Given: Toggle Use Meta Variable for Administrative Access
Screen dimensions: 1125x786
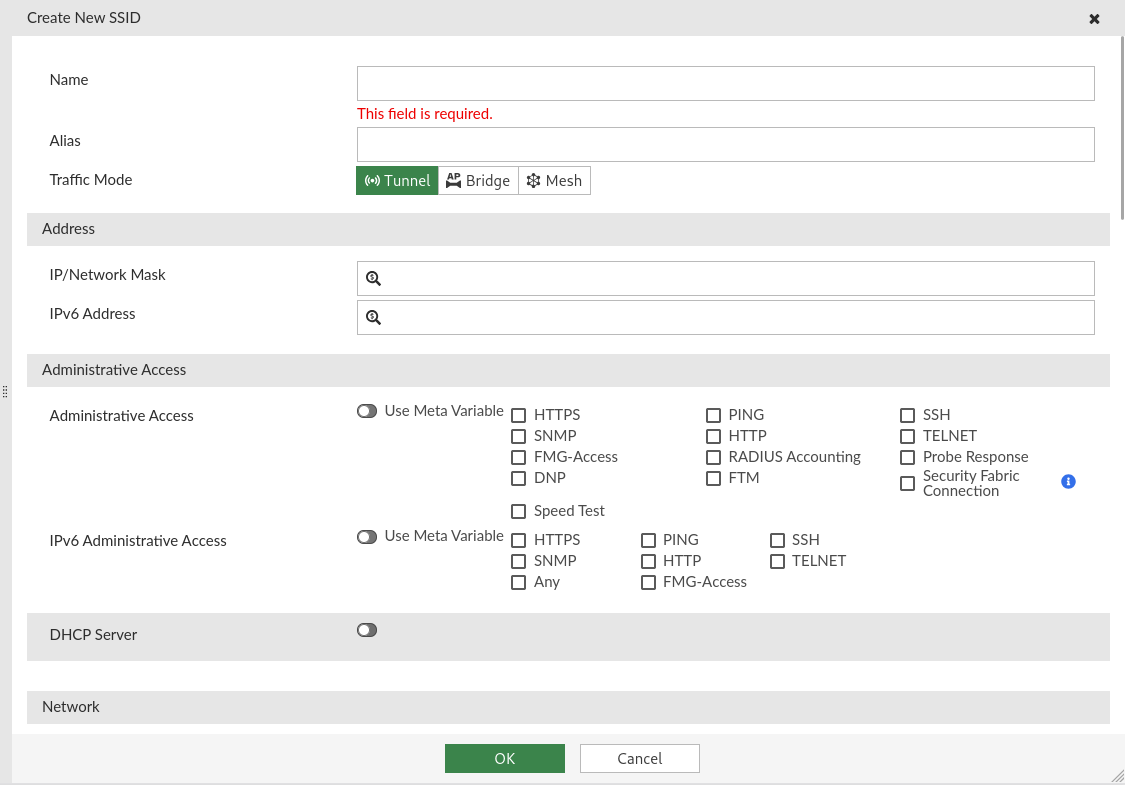Looking at the screenshot, I should click(x=367, y=411).
